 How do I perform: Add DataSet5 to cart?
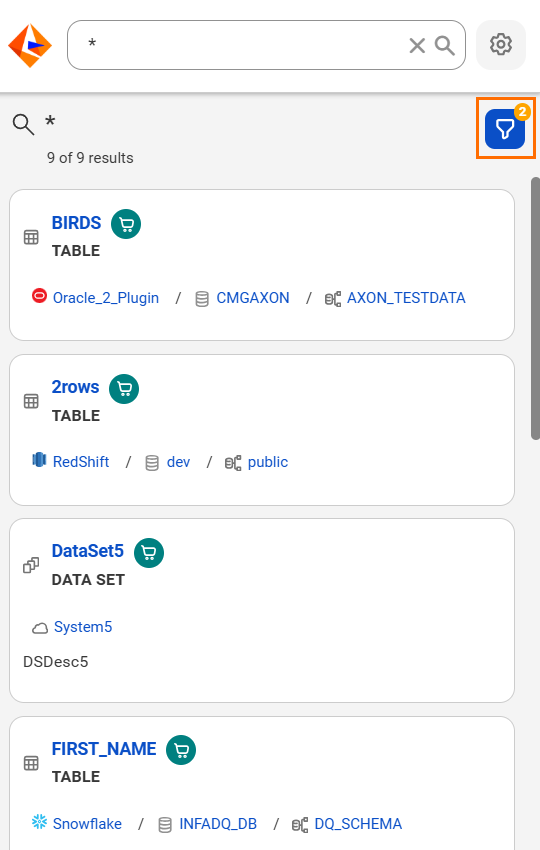pos(149,553)
